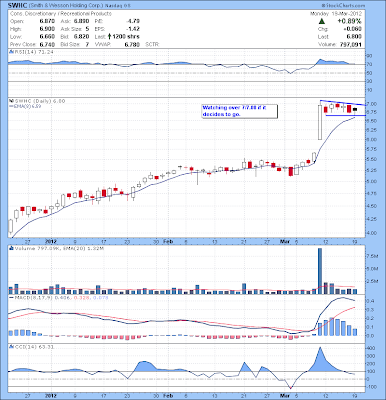Viewport: 386px width, 400px height.
Task: Click the High value 6.900
Action: [x=47, y=29]
